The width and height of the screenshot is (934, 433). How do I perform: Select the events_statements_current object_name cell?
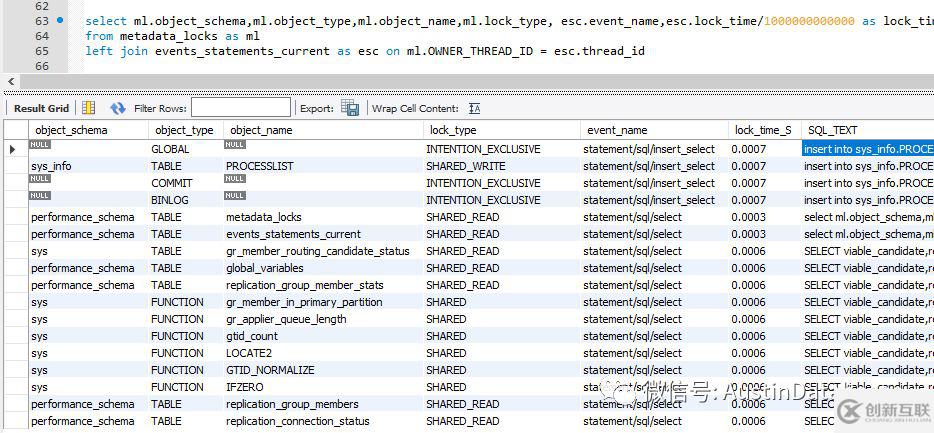point(323,234)
